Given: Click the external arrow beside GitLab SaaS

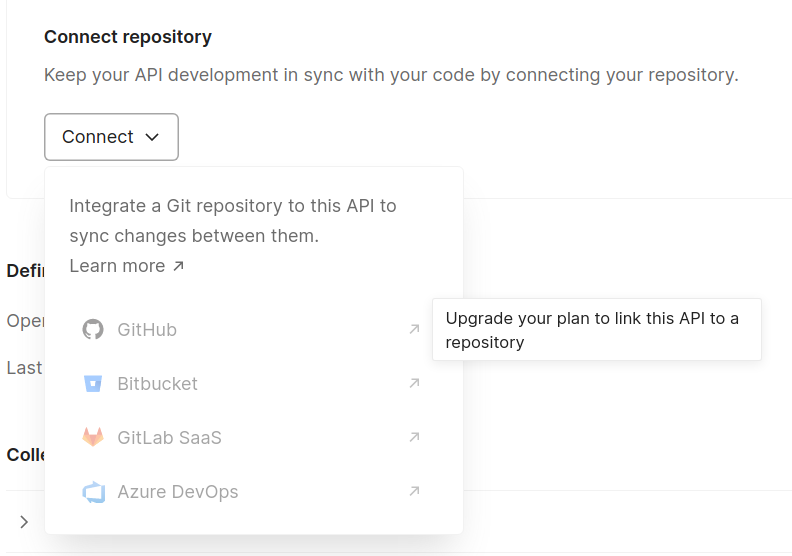Looking at the screenshot, I should coord(414,437).
